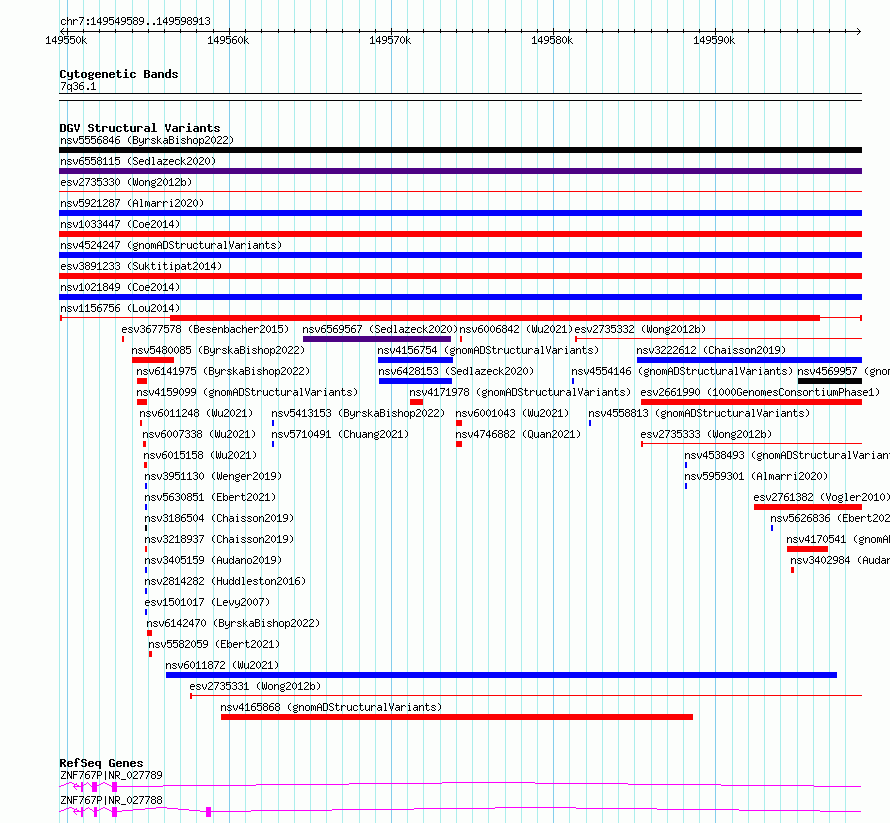Click nsv3186504 (Chaisson2019) label
Image resolution: width=890 pixels, height=823 pixels.
220,518
